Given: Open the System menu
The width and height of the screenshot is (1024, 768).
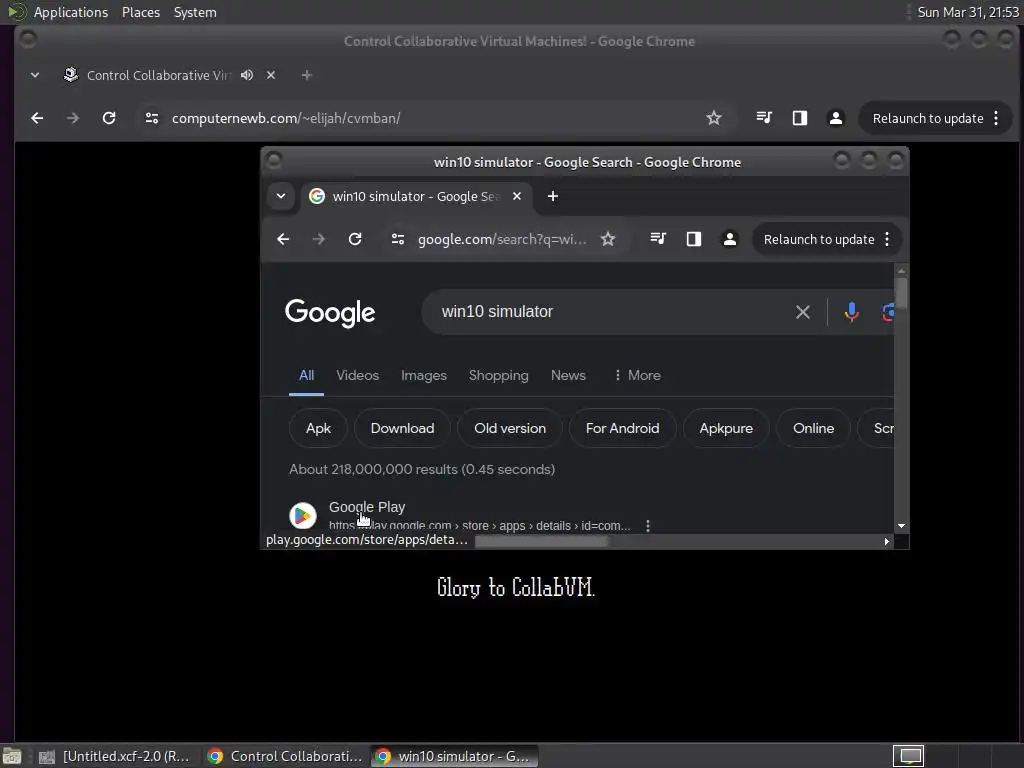Looking at the screenshot, I should pyautogui.click(x=195, y=12).
